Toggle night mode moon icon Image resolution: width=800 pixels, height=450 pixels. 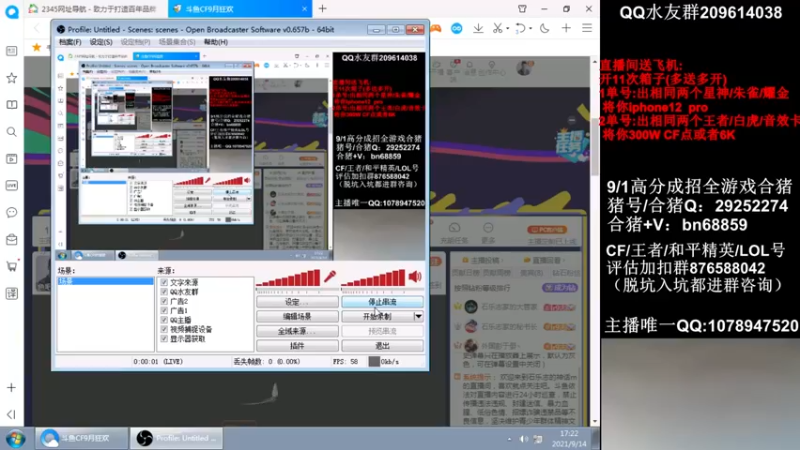tap(545, 29)
